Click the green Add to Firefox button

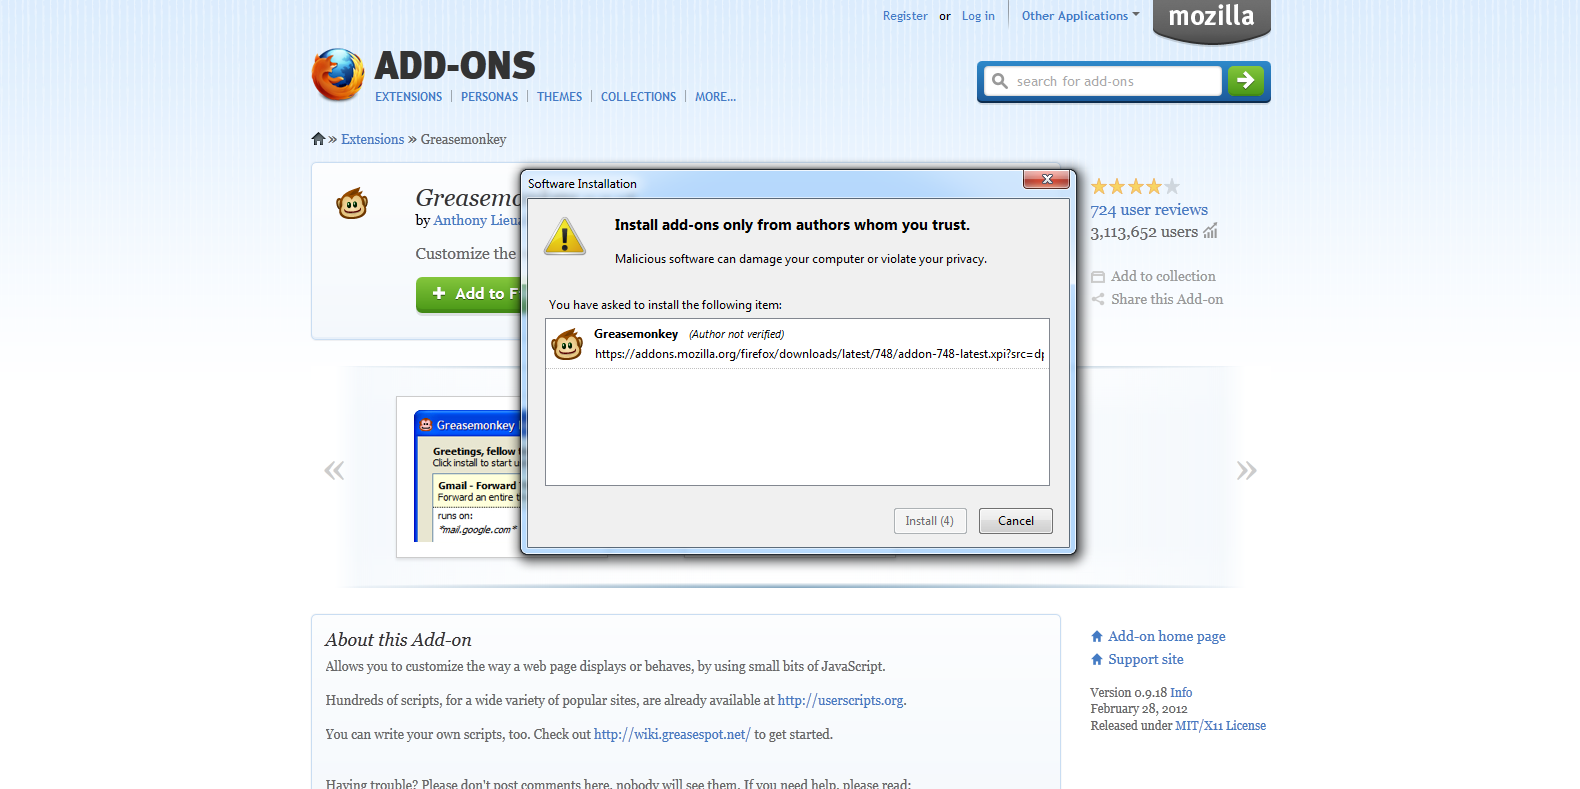pos(470,294)
